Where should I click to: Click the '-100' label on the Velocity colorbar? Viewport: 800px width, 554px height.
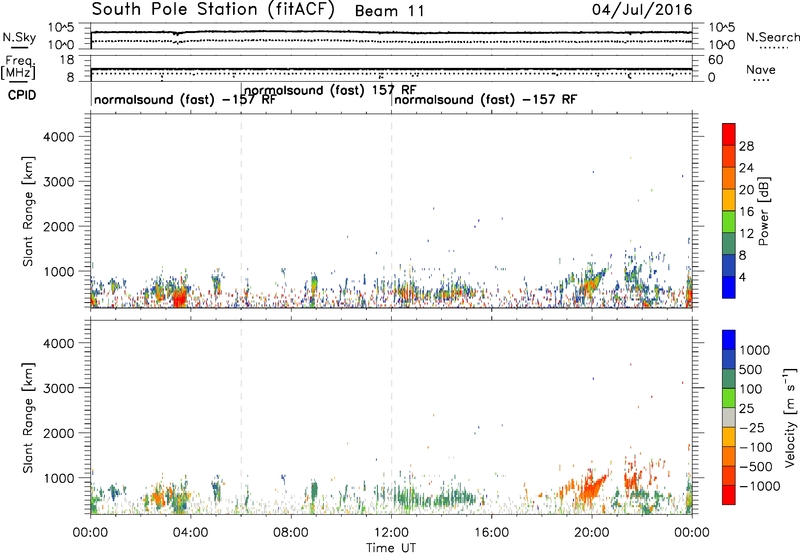[756, 447]
